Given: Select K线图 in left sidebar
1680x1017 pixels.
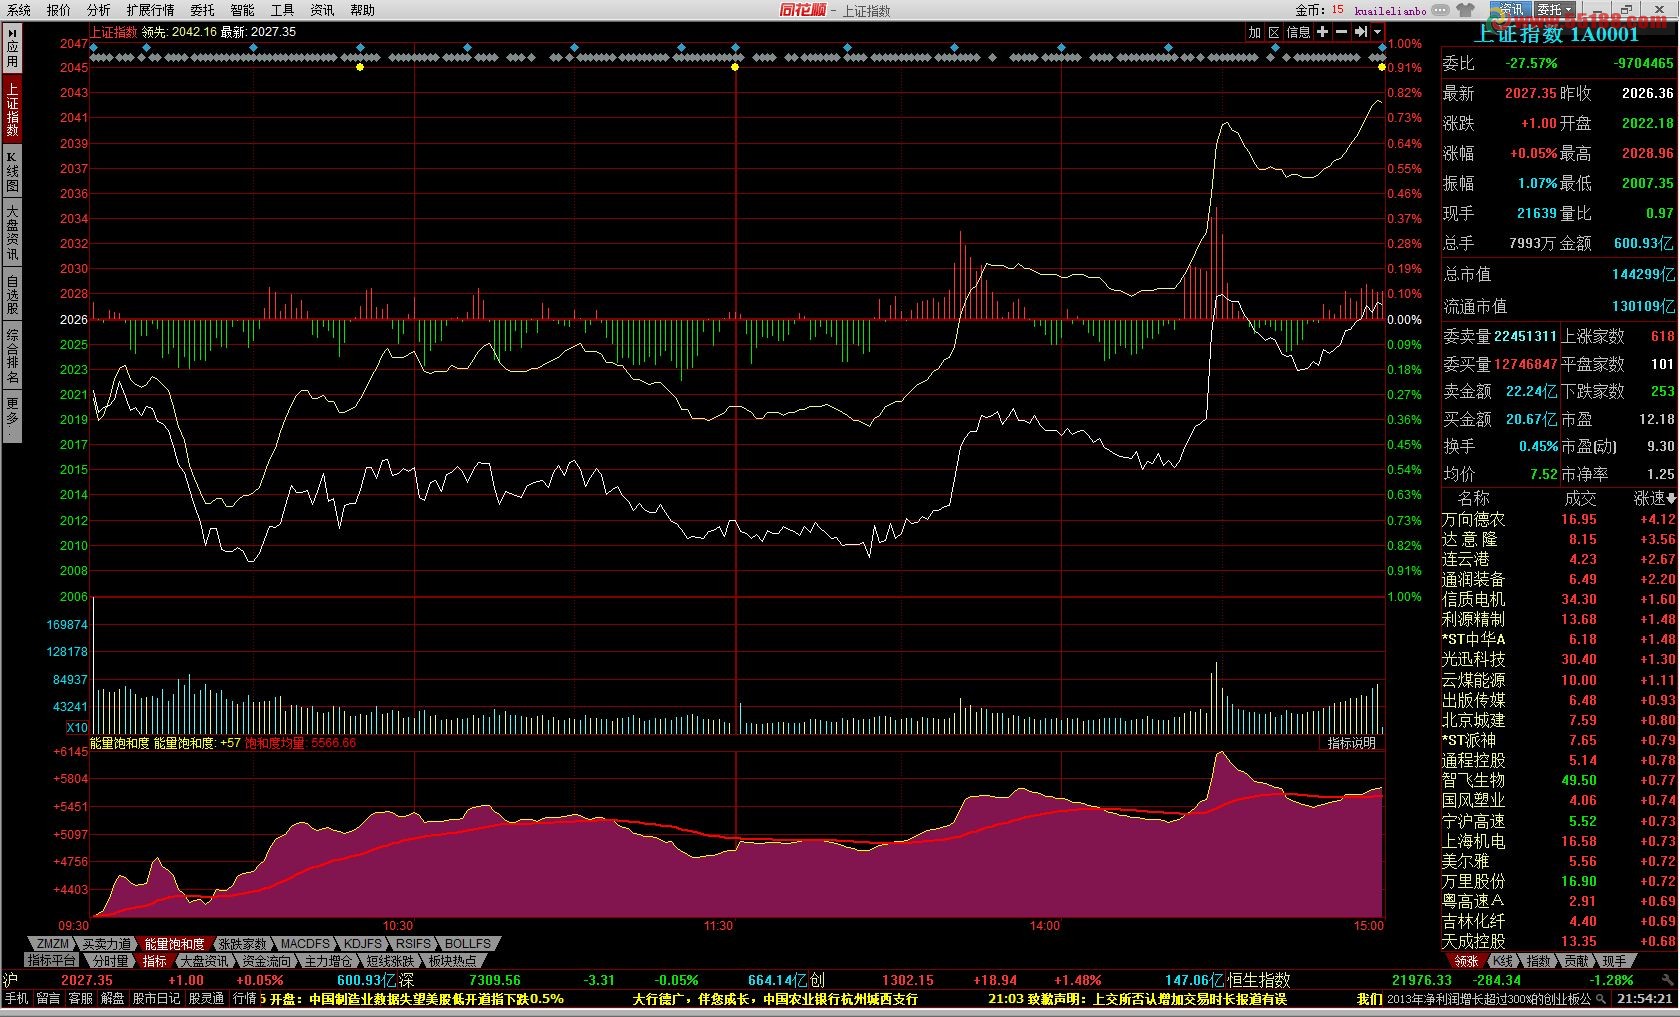Looking at the screenshot, I should pos(12,171).
